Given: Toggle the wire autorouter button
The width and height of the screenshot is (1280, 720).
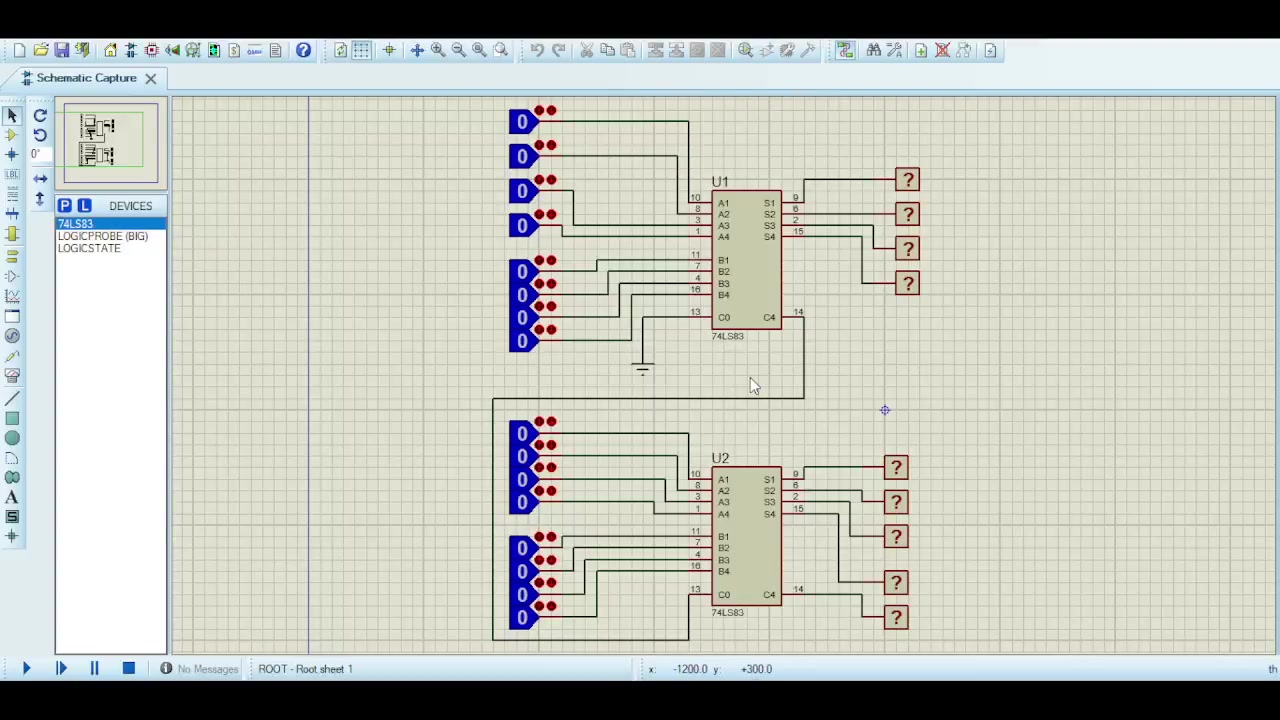Looking at the screenshot, I should (845, 50).
